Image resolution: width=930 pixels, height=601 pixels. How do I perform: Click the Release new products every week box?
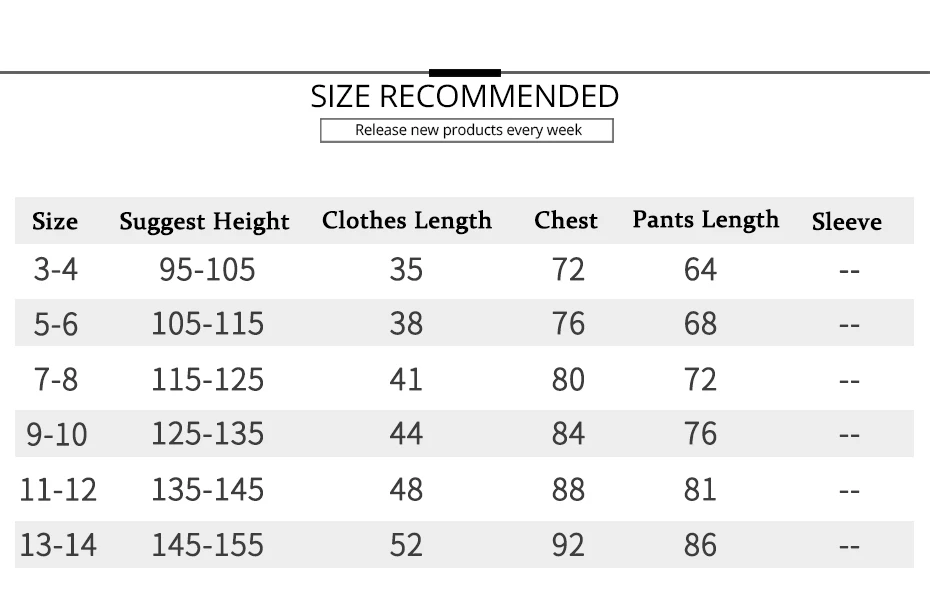[x=467, y=131]
